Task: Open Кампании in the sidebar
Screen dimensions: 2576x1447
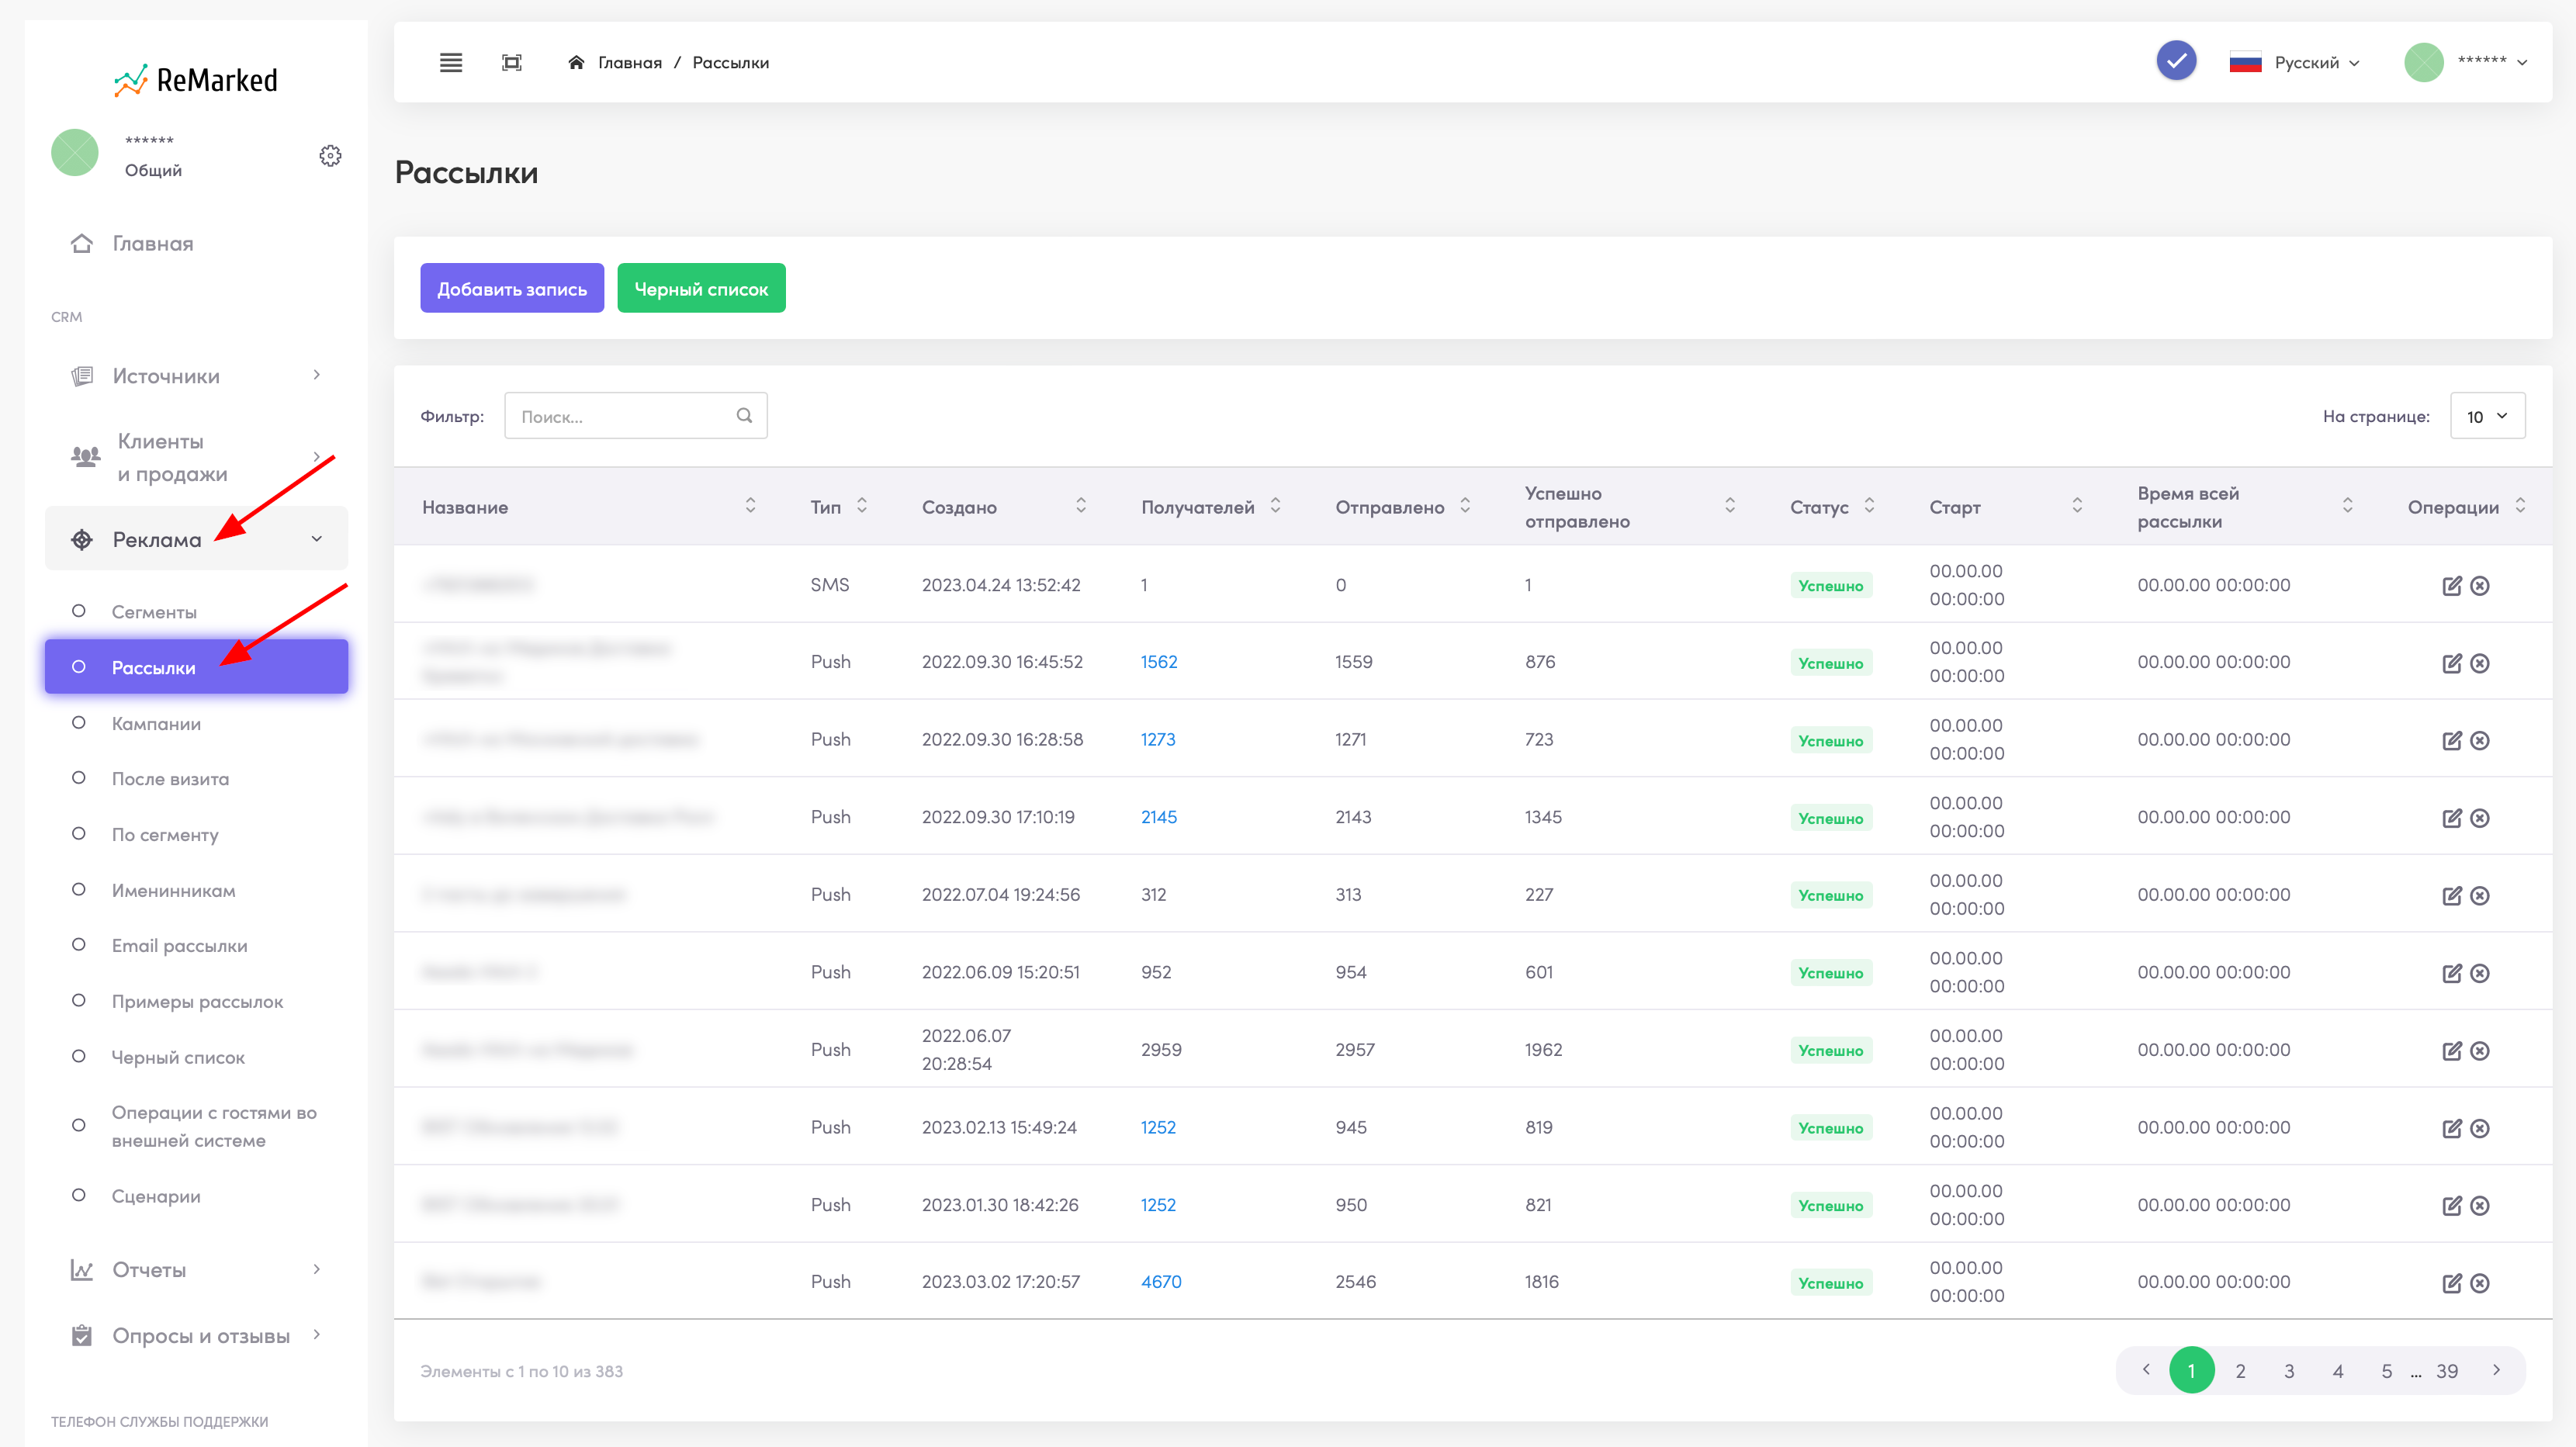Action: click(156, 723)
